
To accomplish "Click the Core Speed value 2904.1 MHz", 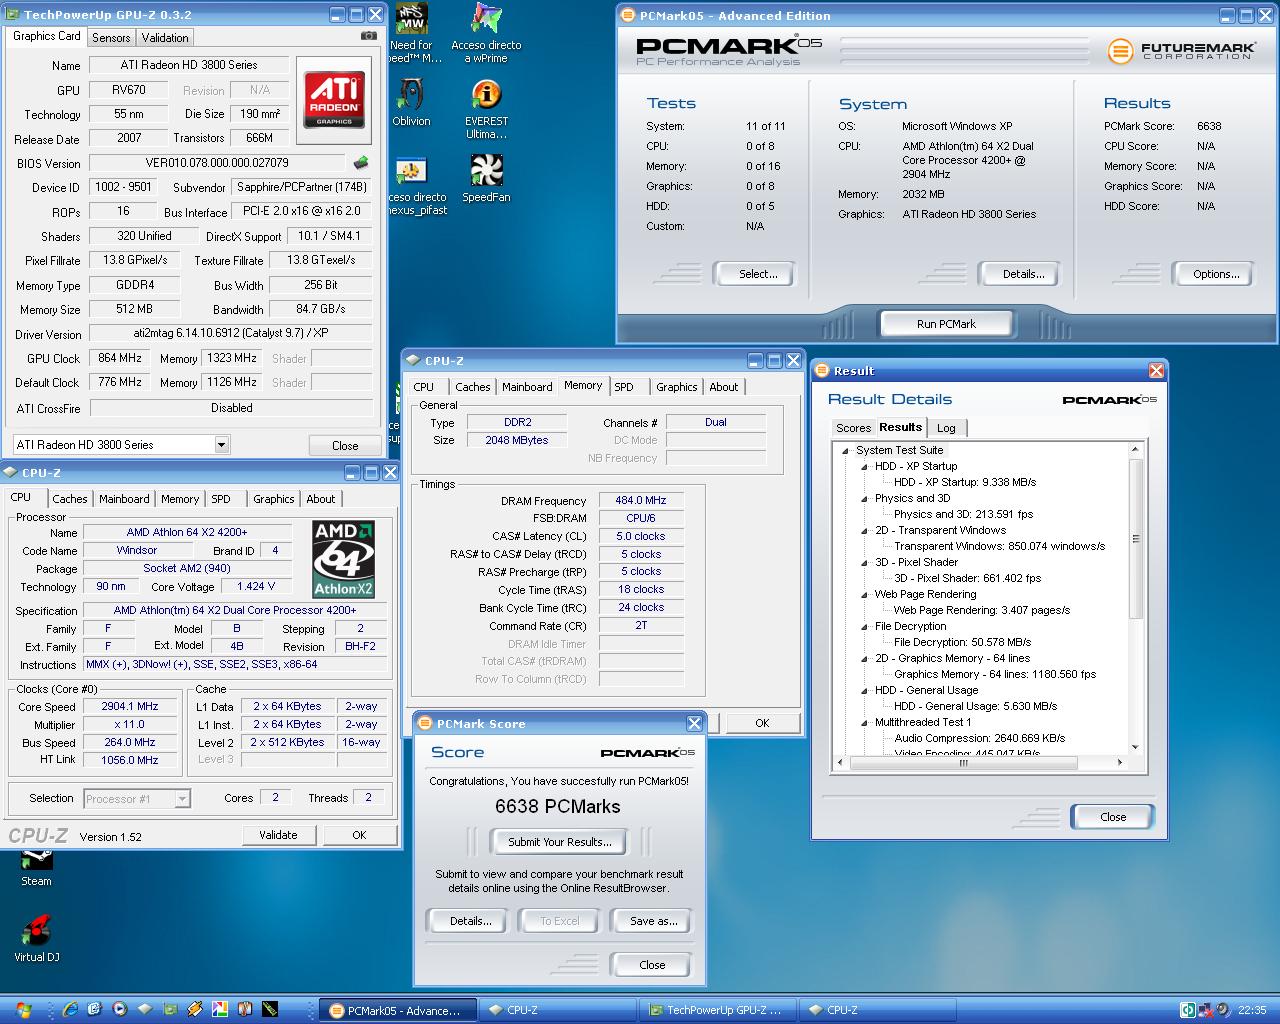I will 130,706.
